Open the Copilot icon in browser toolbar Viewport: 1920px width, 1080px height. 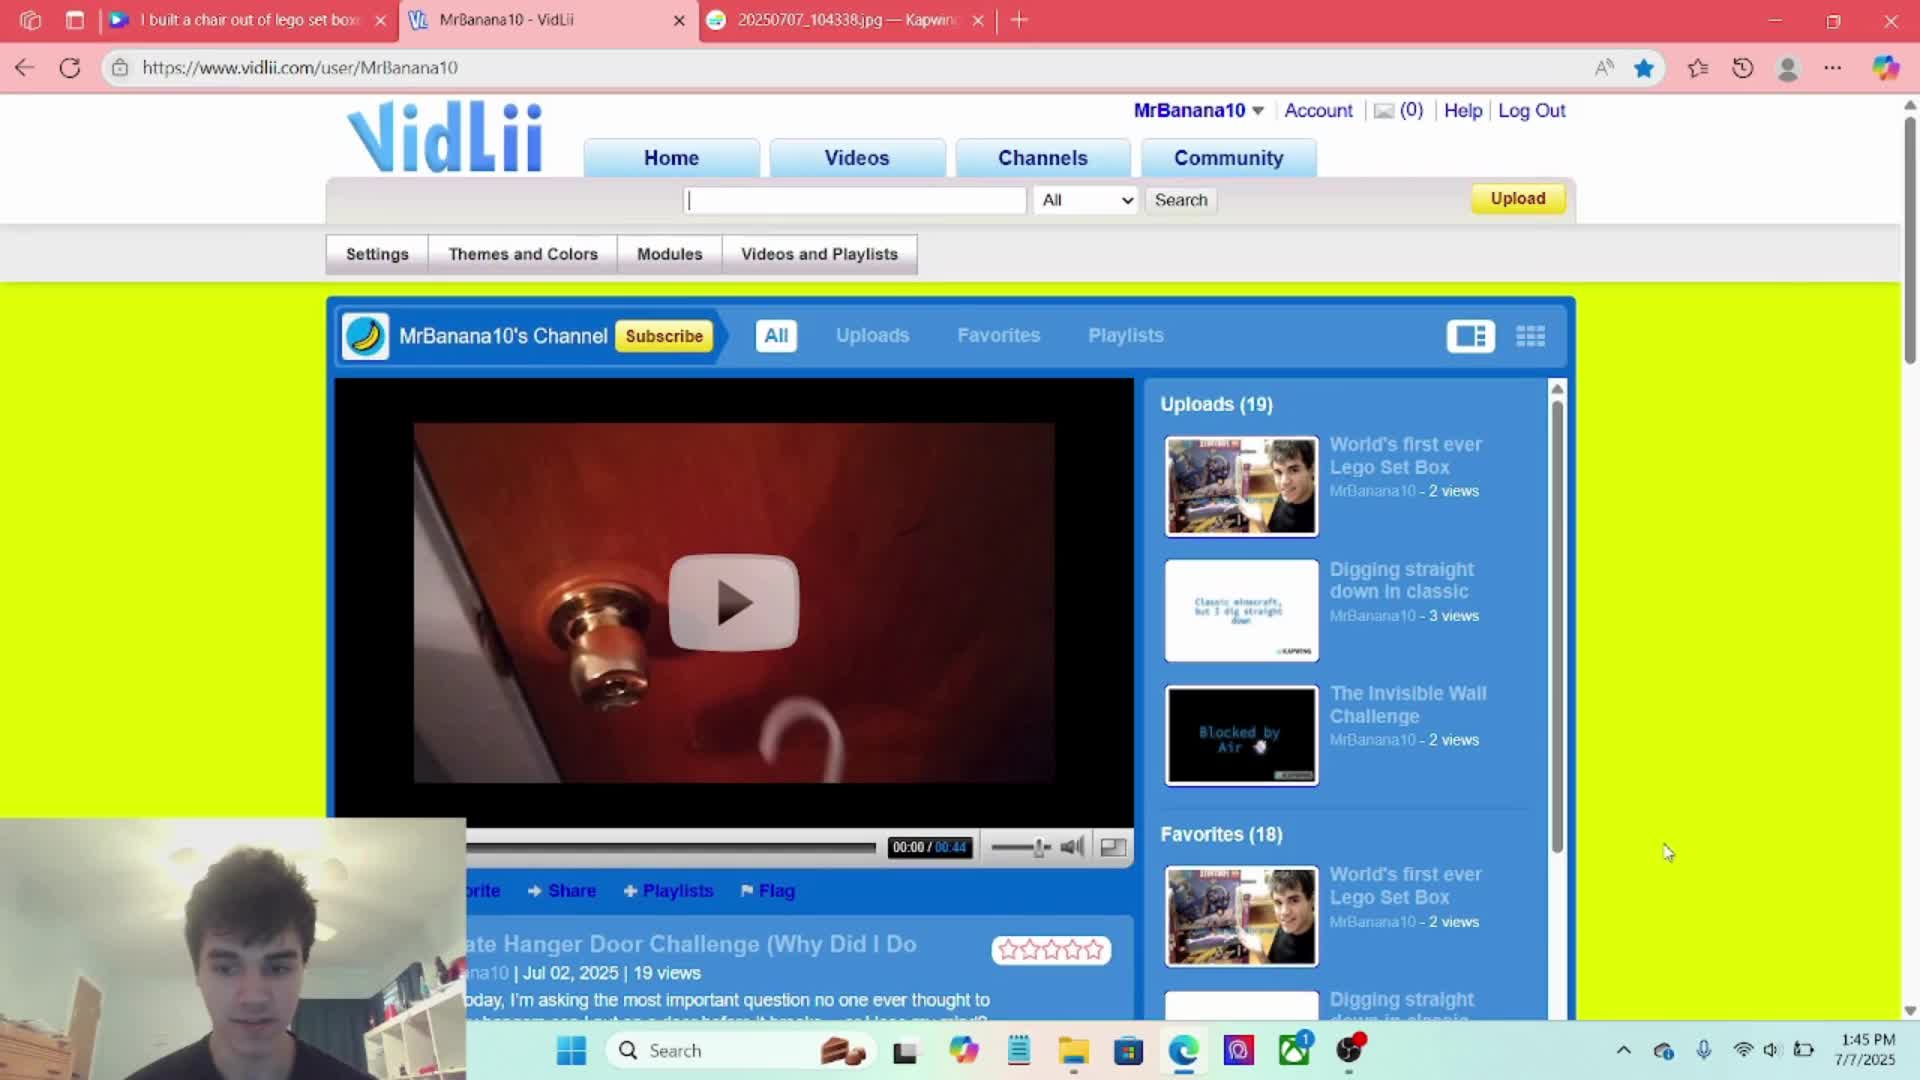[x=1886, y=68]
